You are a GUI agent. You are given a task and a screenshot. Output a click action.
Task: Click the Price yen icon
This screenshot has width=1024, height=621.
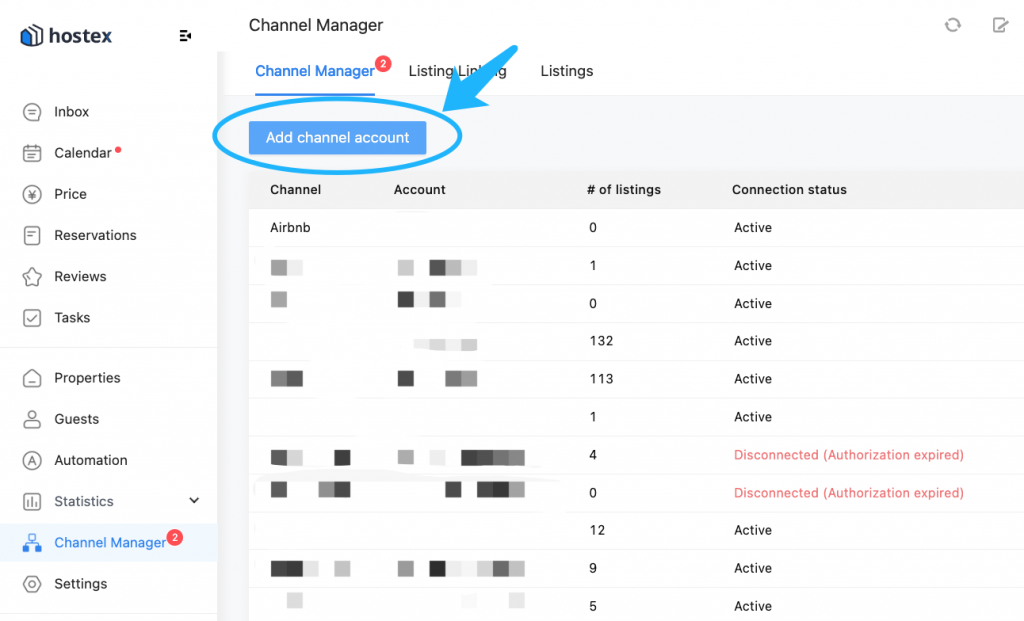point(31,194)
